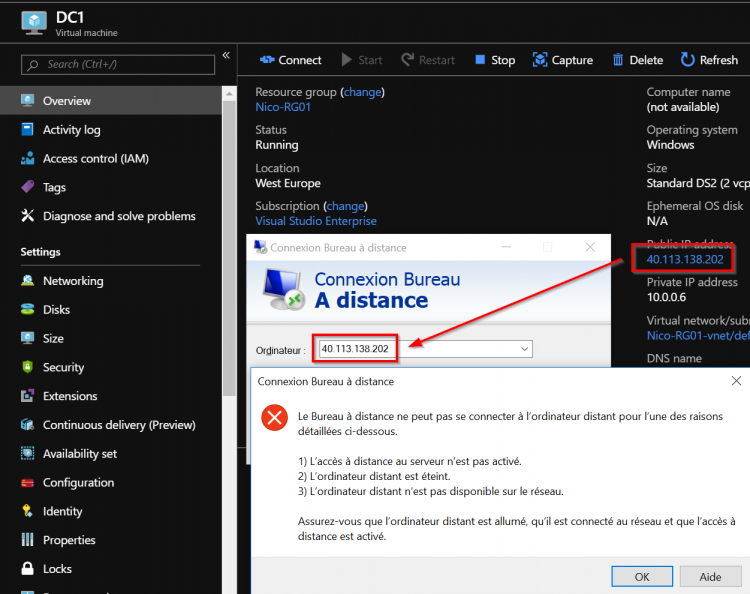Click the Remote Desktop window title icon

tap(260, 247)
